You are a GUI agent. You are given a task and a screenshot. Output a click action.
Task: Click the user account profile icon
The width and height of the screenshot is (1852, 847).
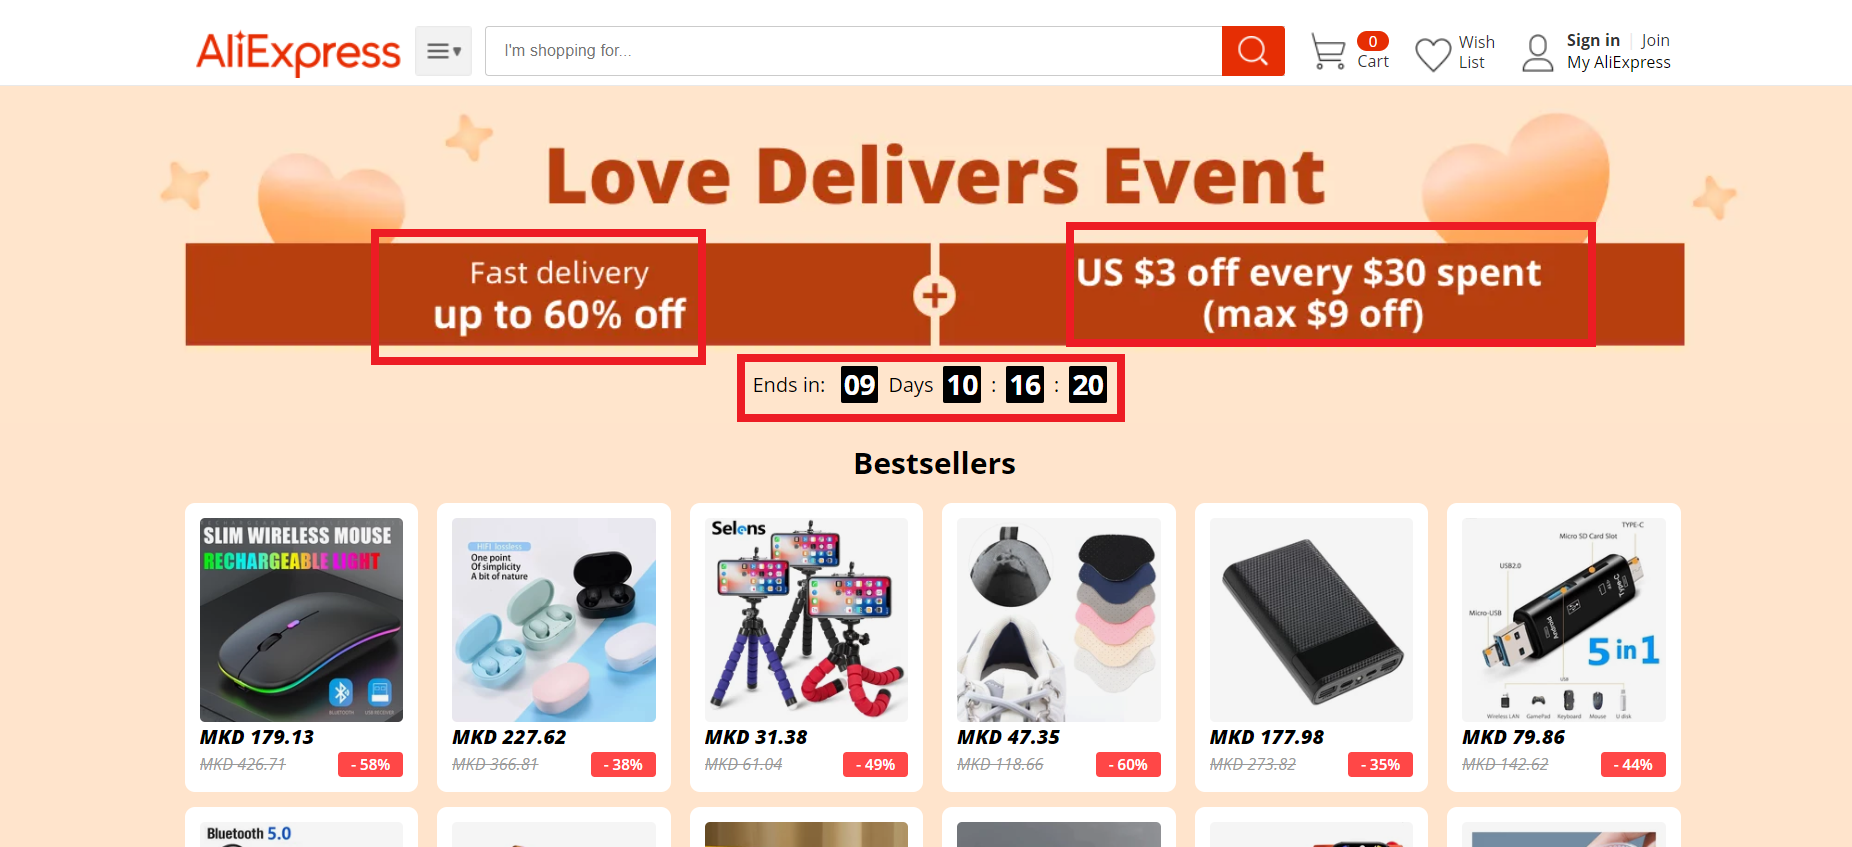coord(1537,53)
